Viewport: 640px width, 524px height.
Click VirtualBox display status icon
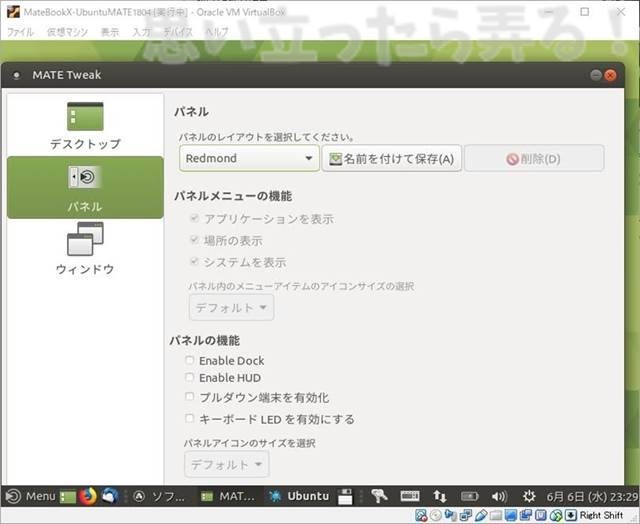[x=511, y=515]
